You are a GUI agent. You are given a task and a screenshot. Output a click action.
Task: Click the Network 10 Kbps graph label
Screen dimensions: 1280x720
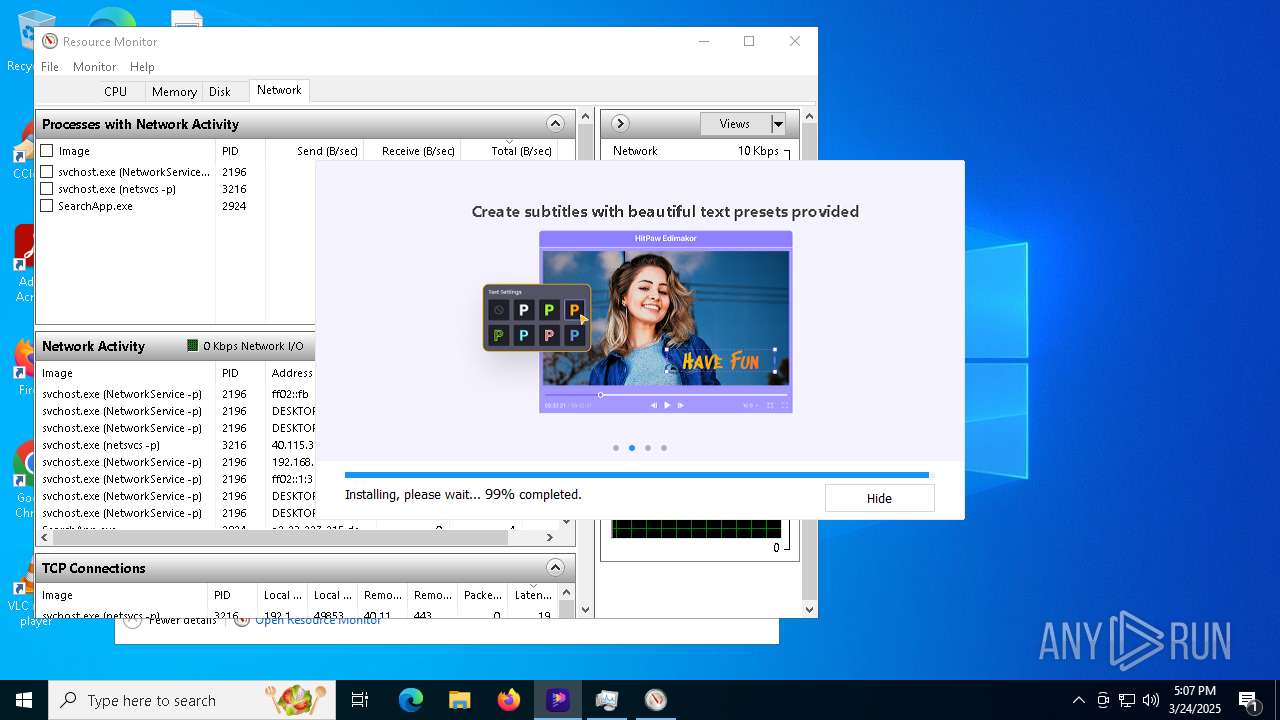[x=696, y=151]
